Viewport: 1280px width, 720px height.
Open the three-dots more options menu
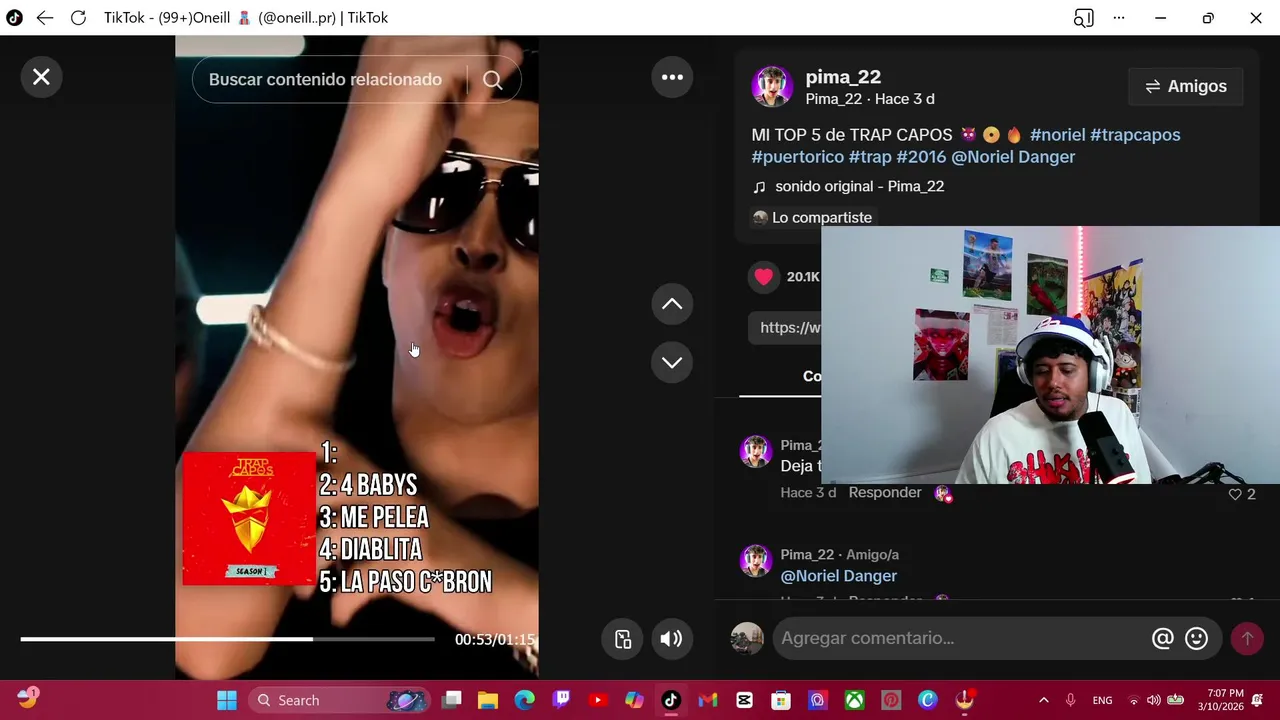[x=672, y=77]
